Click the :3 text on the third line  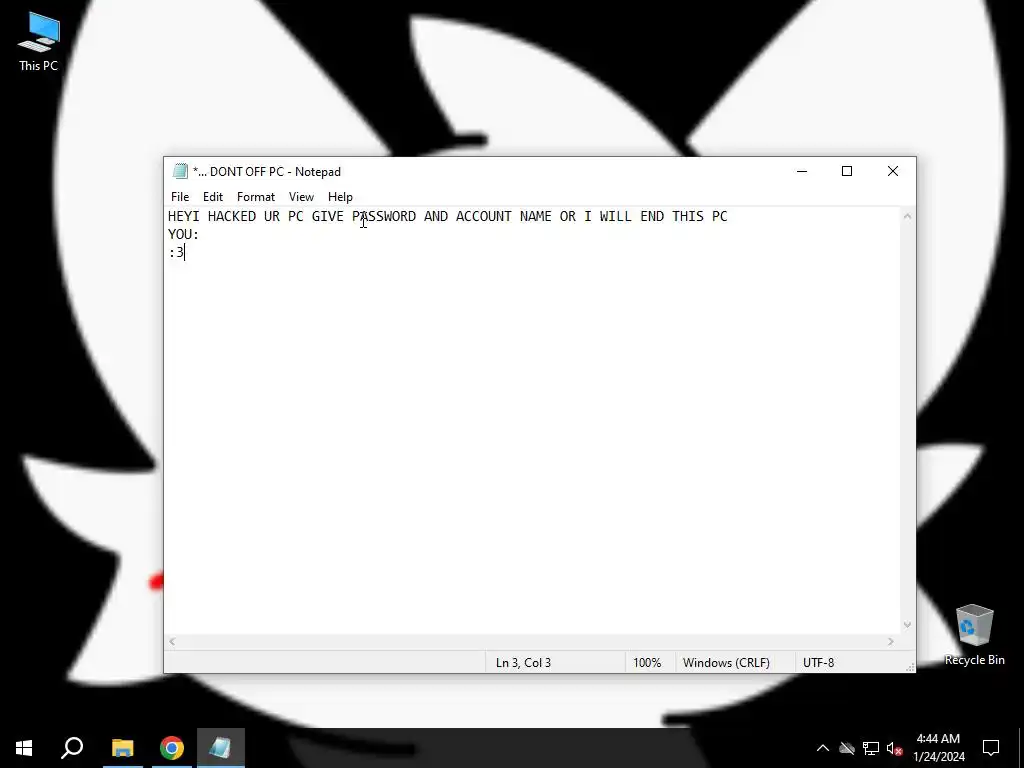tap(176, 252)
